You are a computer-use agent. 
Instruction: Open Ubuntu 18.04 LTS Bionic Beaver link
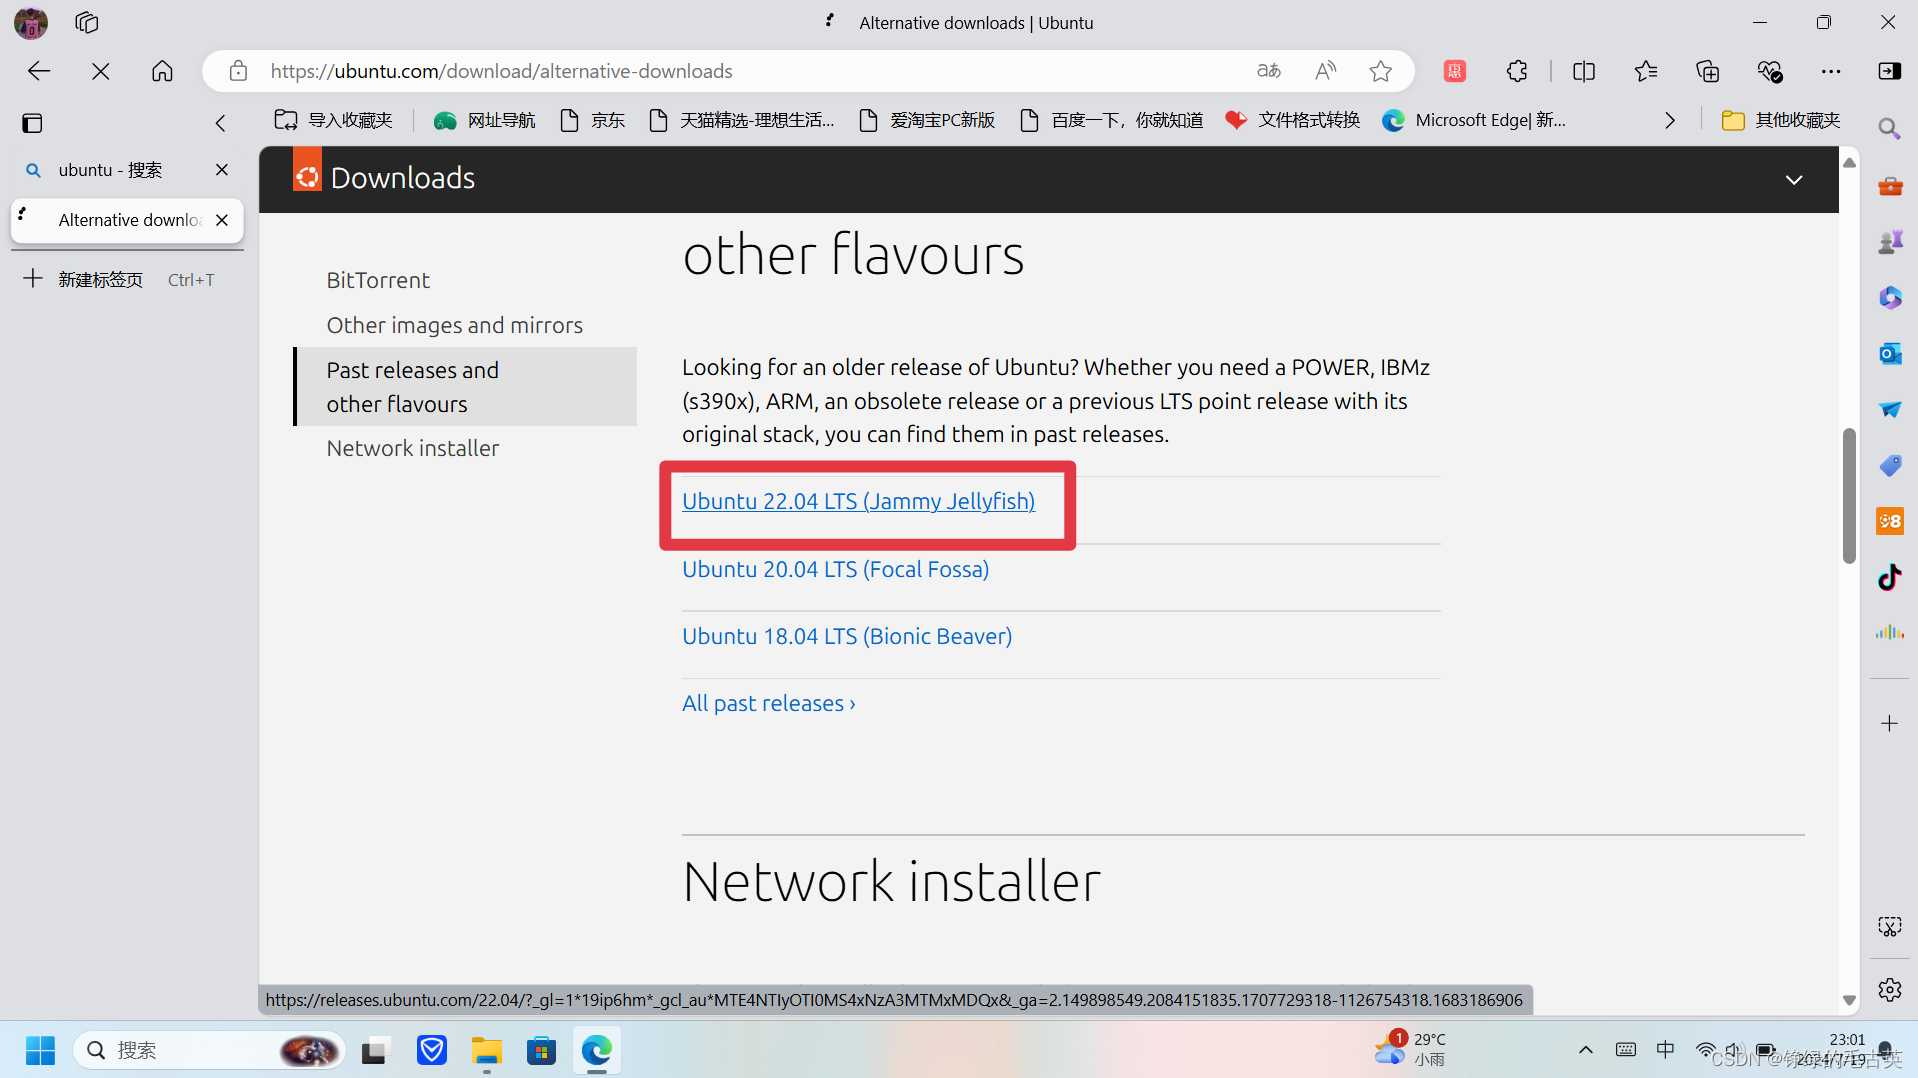pos(847,636)
